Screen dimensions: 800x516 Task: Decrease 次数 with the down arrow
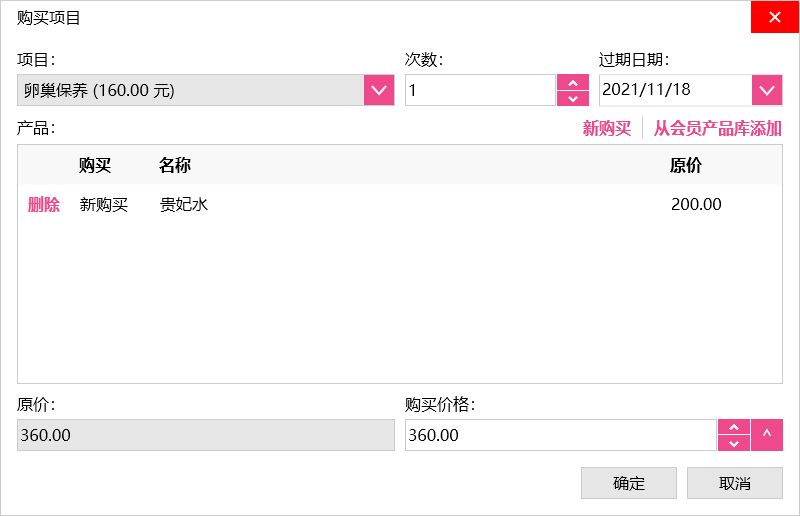tap(572, 98)
